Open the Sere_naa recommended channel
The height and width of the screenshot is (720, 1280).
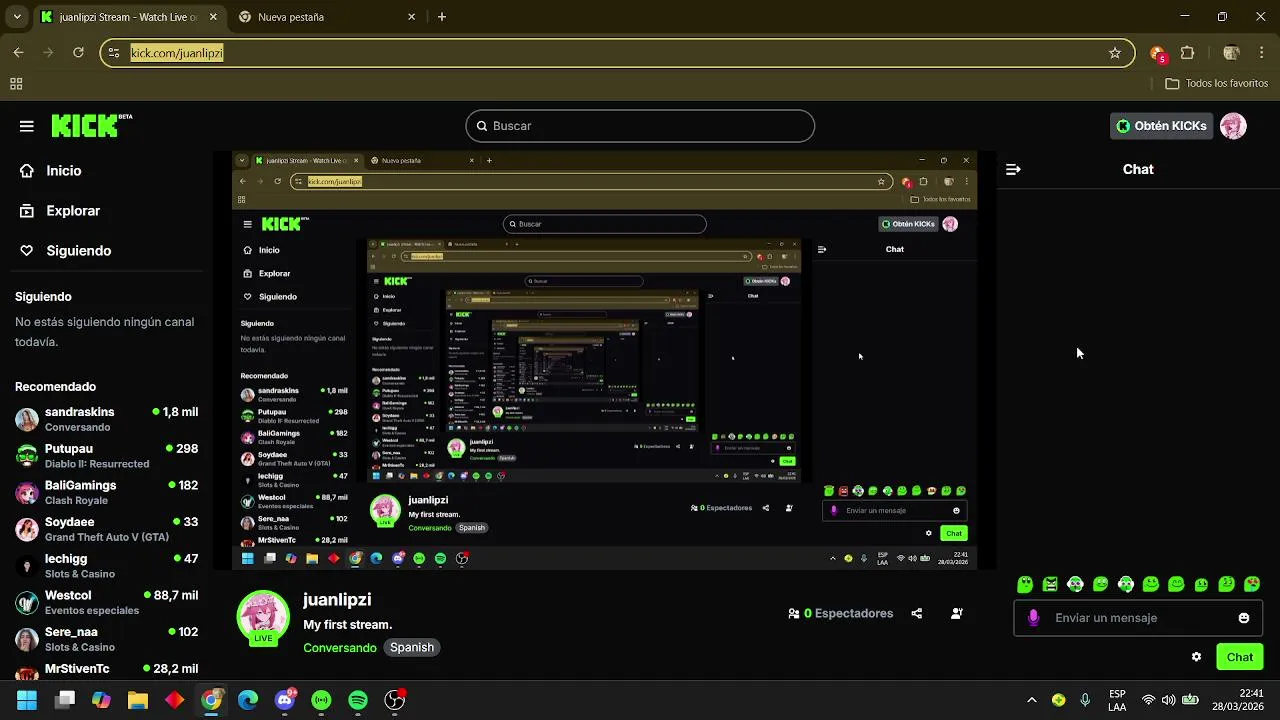(107, 639)
